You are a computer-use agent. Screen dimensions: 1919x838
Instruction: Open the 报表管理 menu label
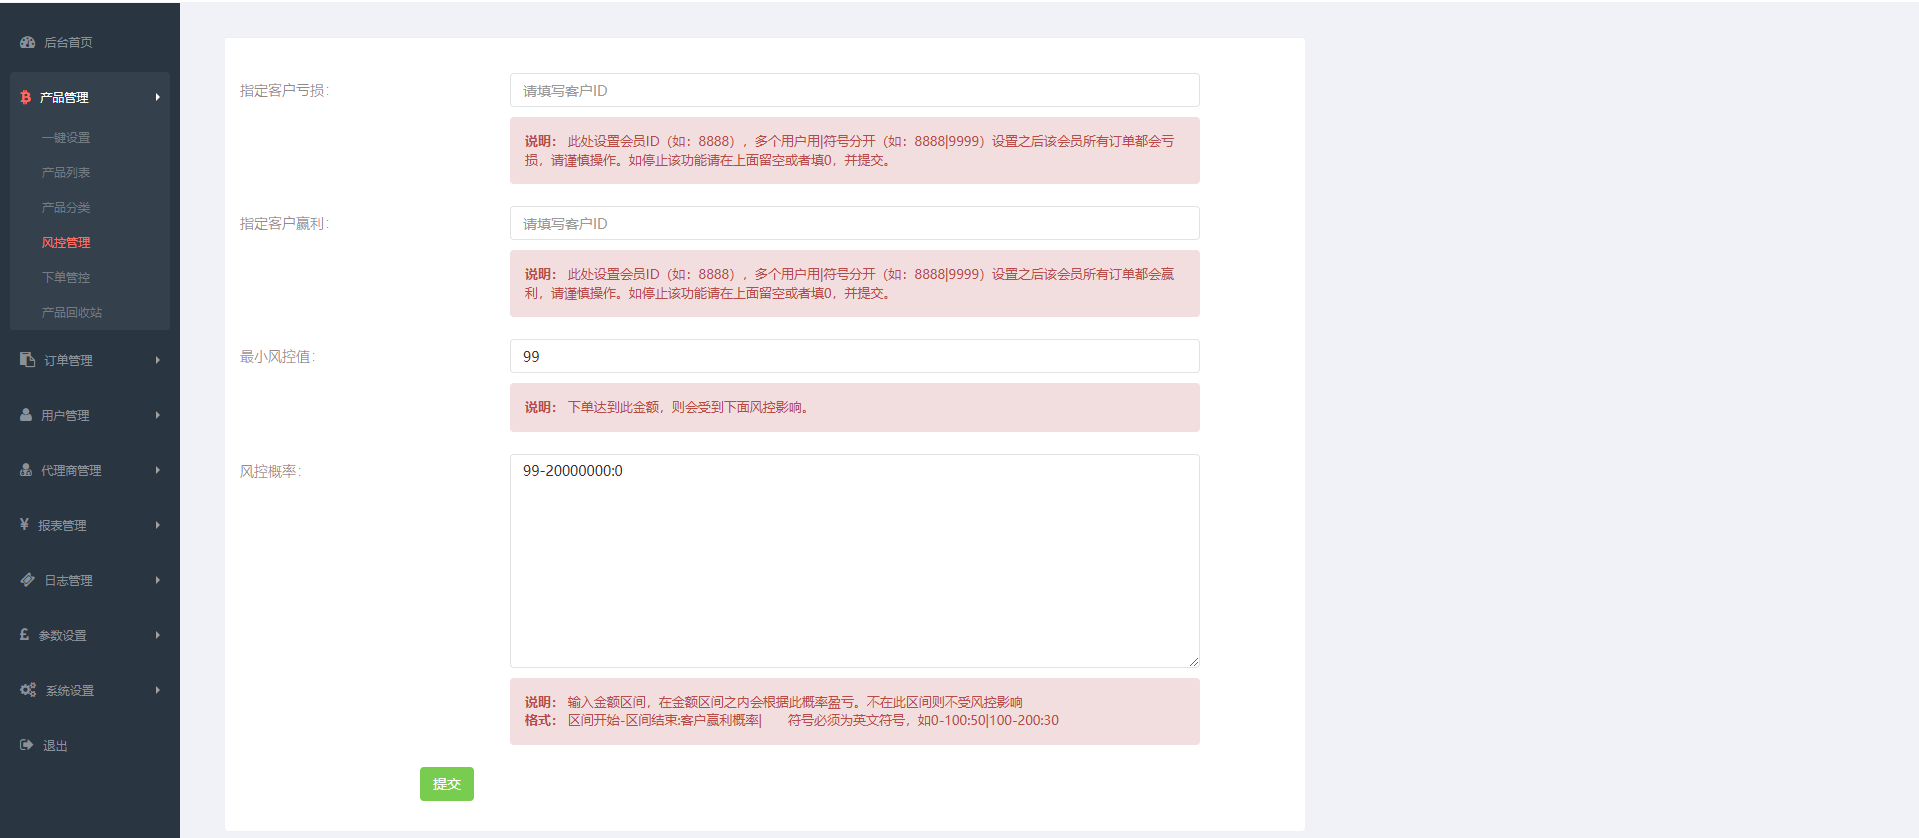pyautogui.click(x=62, y=526)
